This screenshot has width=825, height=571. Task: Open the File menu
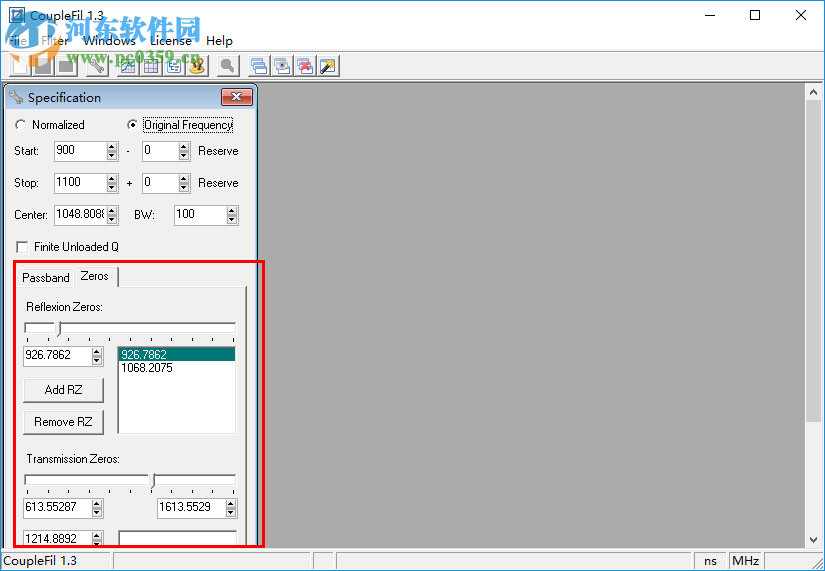pos(18,41)
